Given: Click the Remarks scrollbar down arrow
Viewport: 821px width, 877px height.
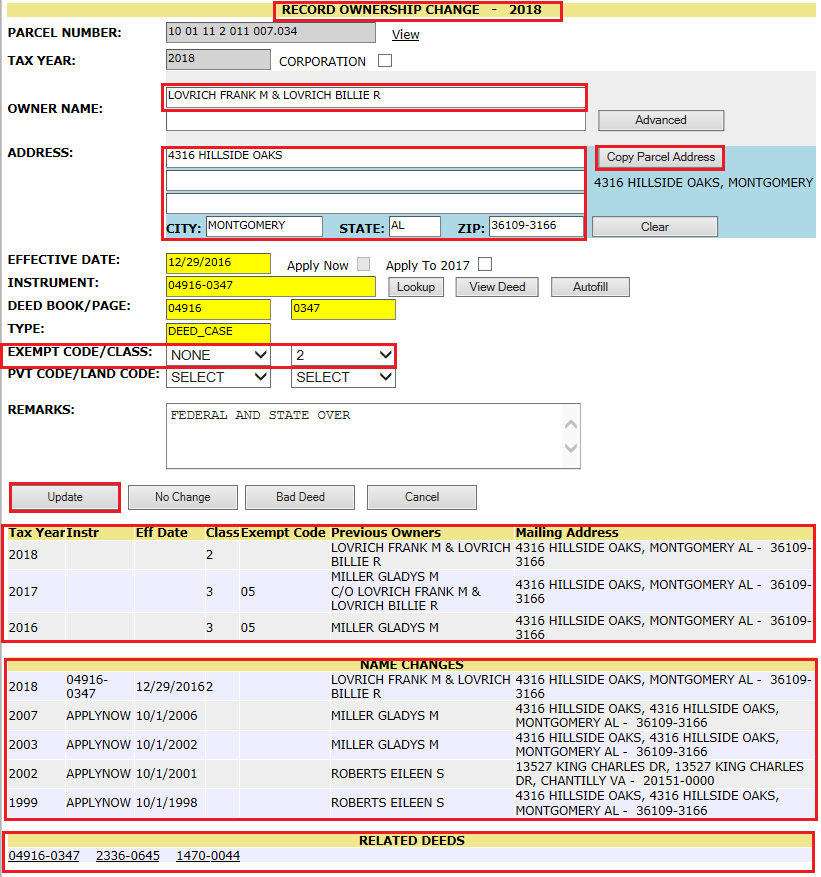Looking at the screenshot, I should click(571, 448).
